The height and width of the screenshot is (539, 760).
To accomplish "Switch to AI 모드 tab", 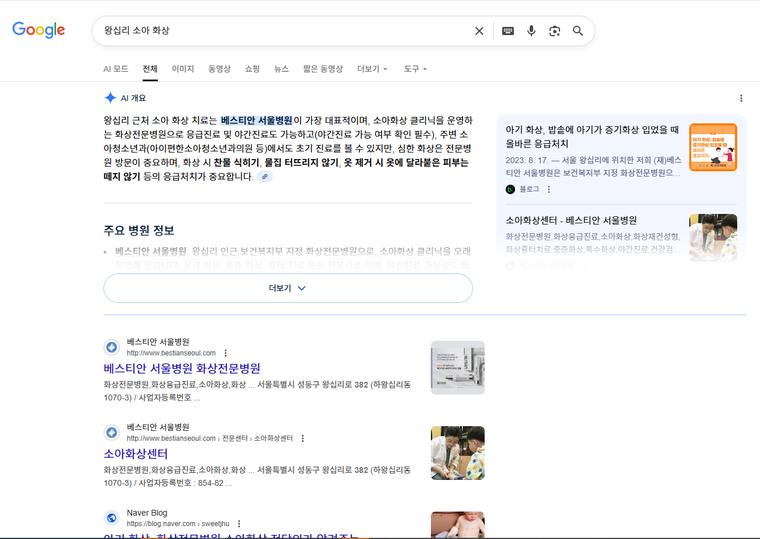I will [x=115, y=69].
